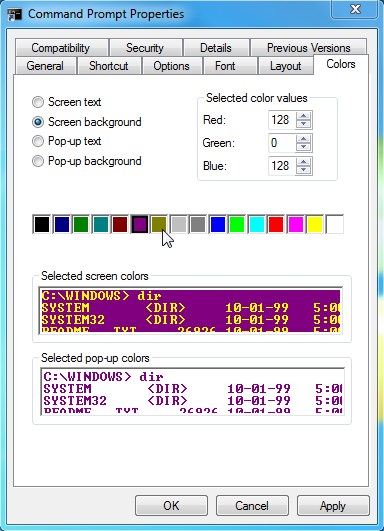The height and width of the screenshot is (531, 384).
Task: Click the Colors tab
Action: coord(341,64)
